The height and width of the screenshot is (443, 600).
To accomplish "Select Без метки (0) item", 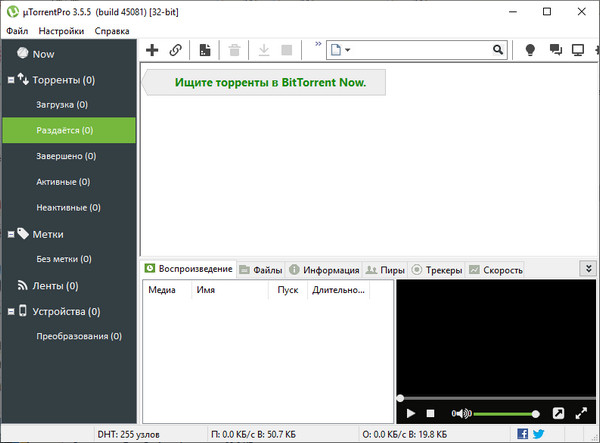I will [64, 259].
